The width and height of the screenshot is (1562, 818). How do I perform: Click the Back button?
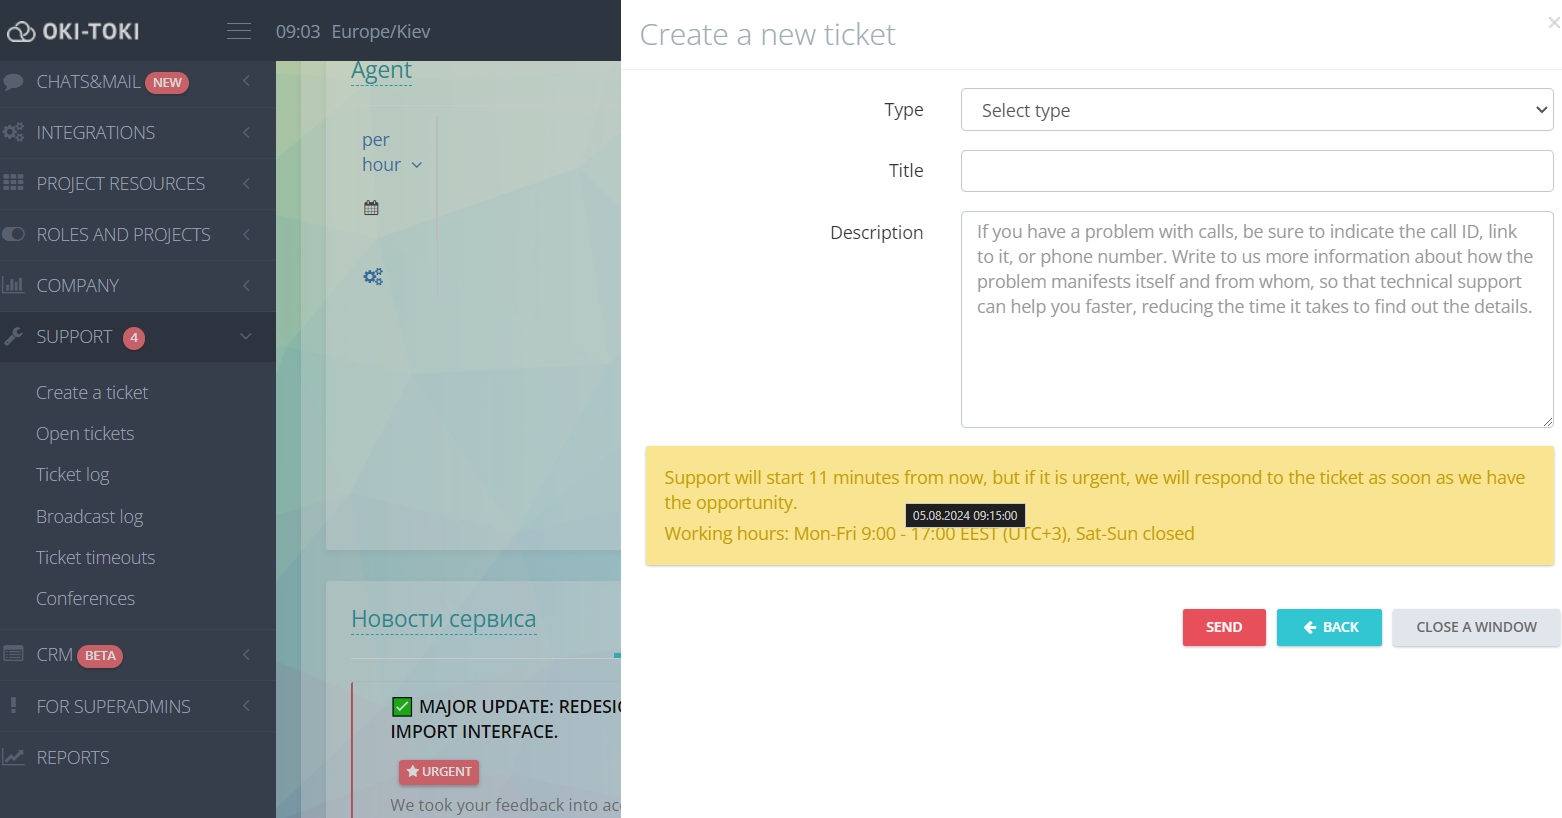(1329, 627)
